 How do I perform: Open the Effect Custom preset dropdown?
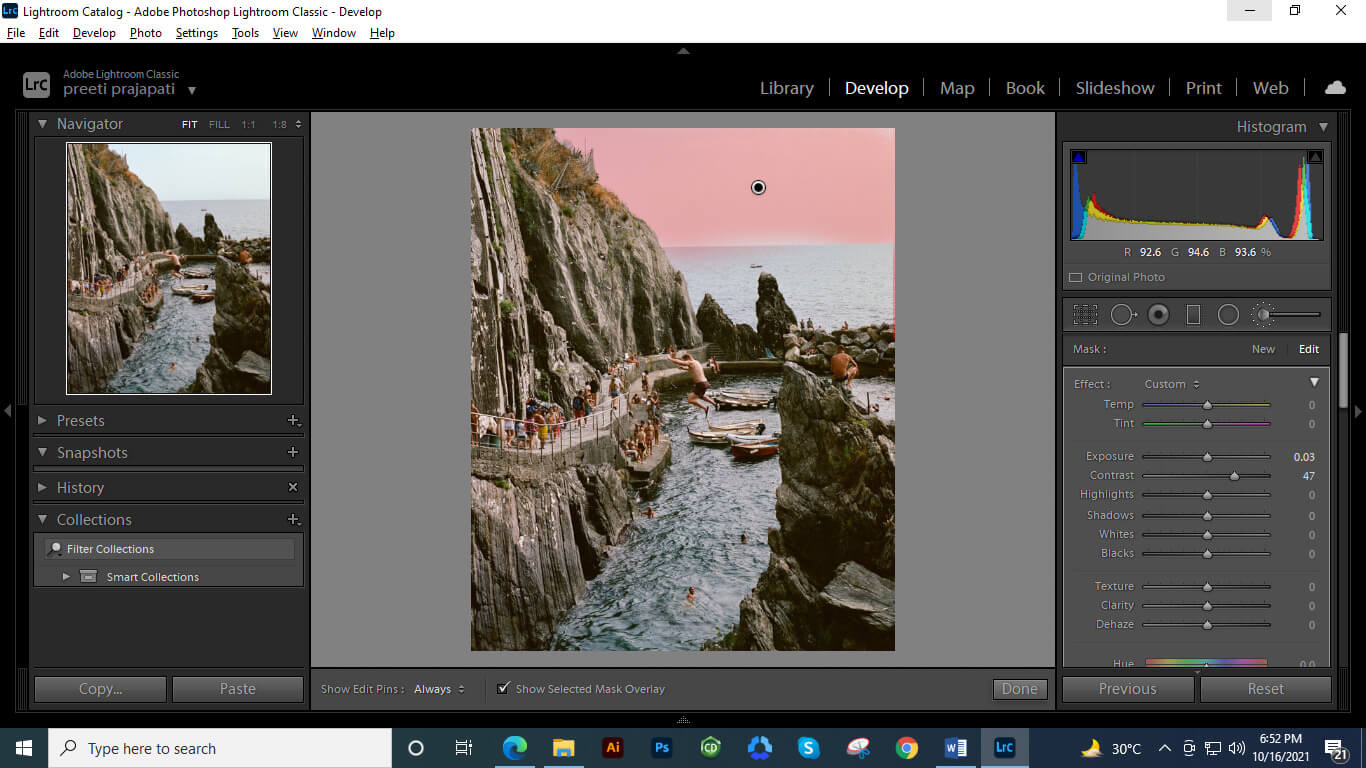(x=1172, y=383)
